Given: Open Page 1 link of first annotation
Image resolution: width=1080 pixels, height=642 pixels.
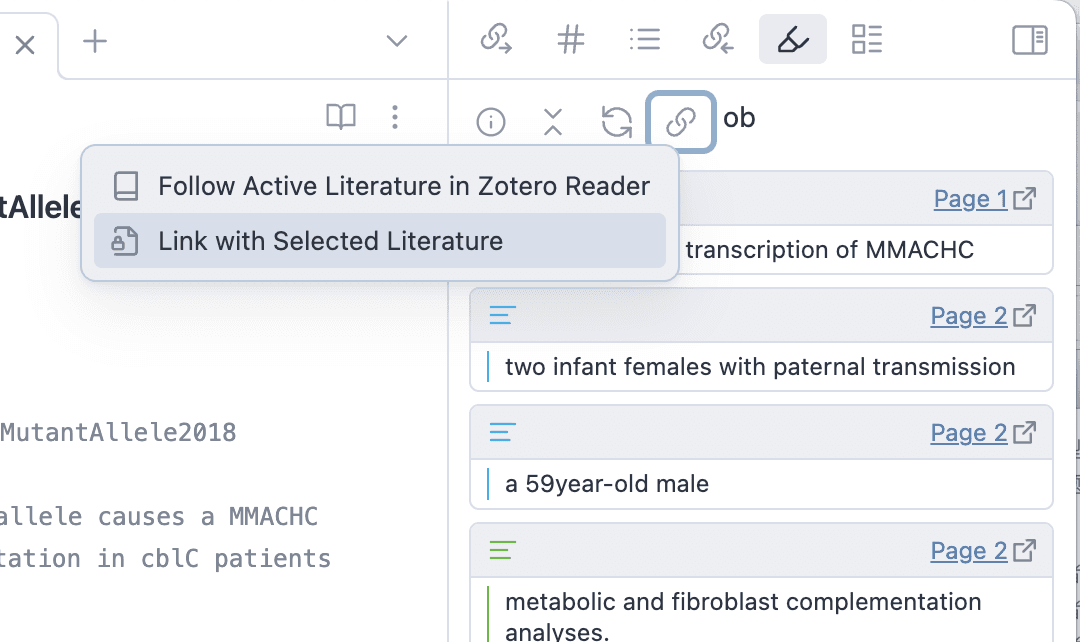Looking at the screenshot, I should click(970, 199).
